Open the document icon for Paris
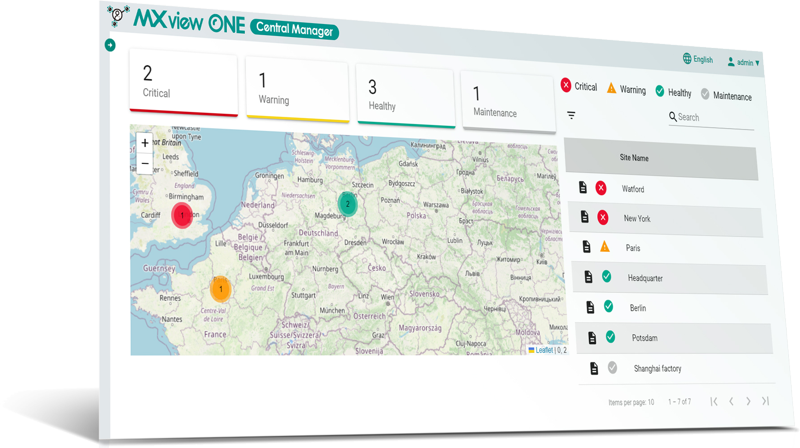This screenshot has width=800, height=448. pos(586,246)
